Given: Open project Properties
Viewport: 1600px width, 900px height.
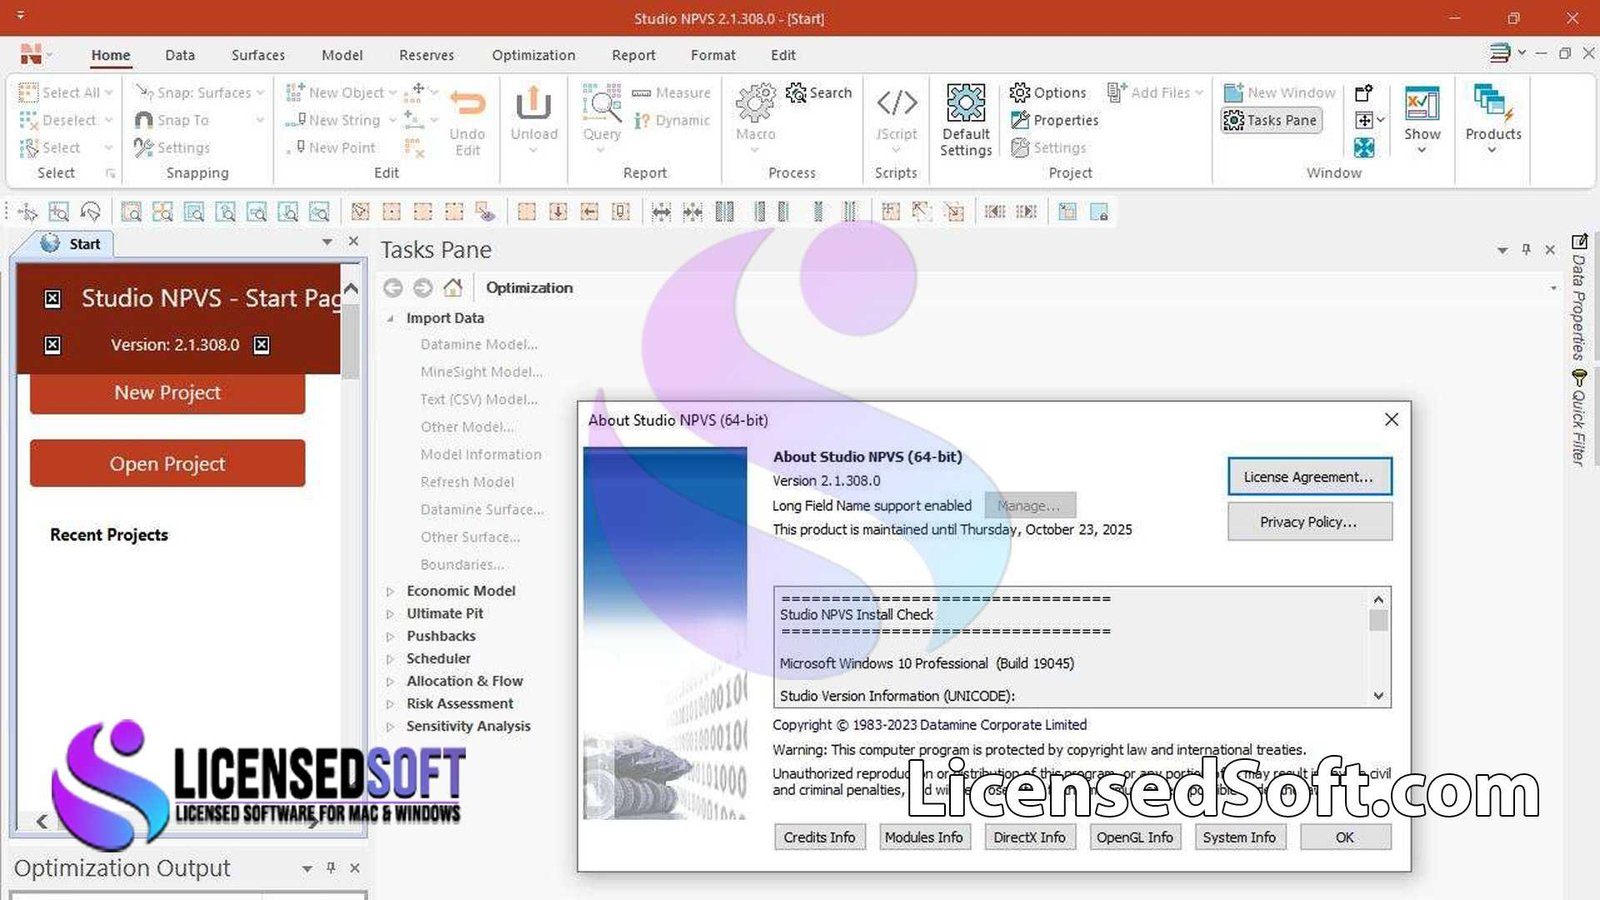Looking at the screenshot, I should click(1054, 120).
